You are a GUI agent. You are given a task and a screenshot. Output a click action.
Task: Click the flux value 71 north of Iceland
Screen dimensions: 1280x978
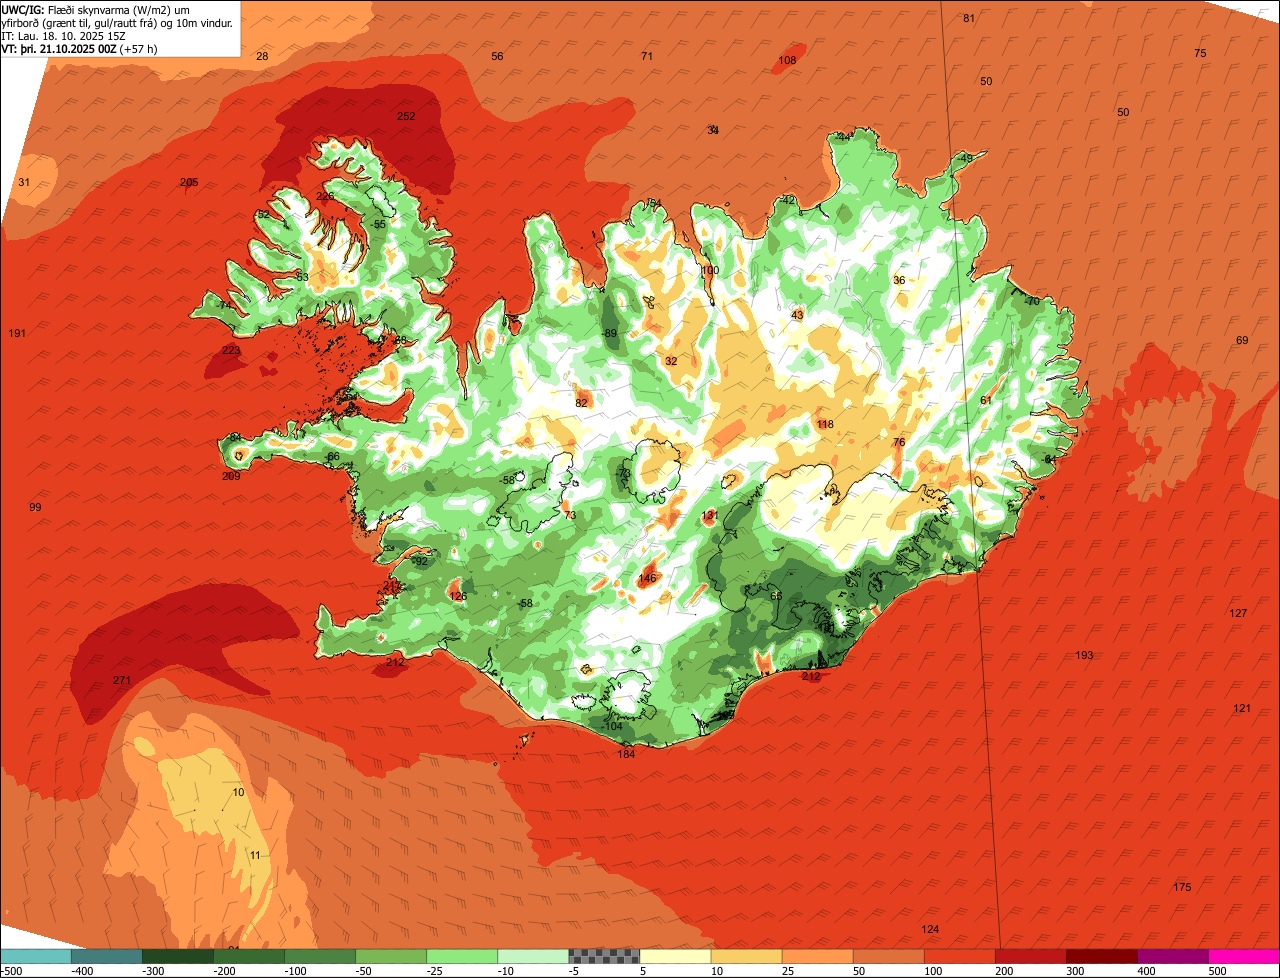(x=647, y=56)
